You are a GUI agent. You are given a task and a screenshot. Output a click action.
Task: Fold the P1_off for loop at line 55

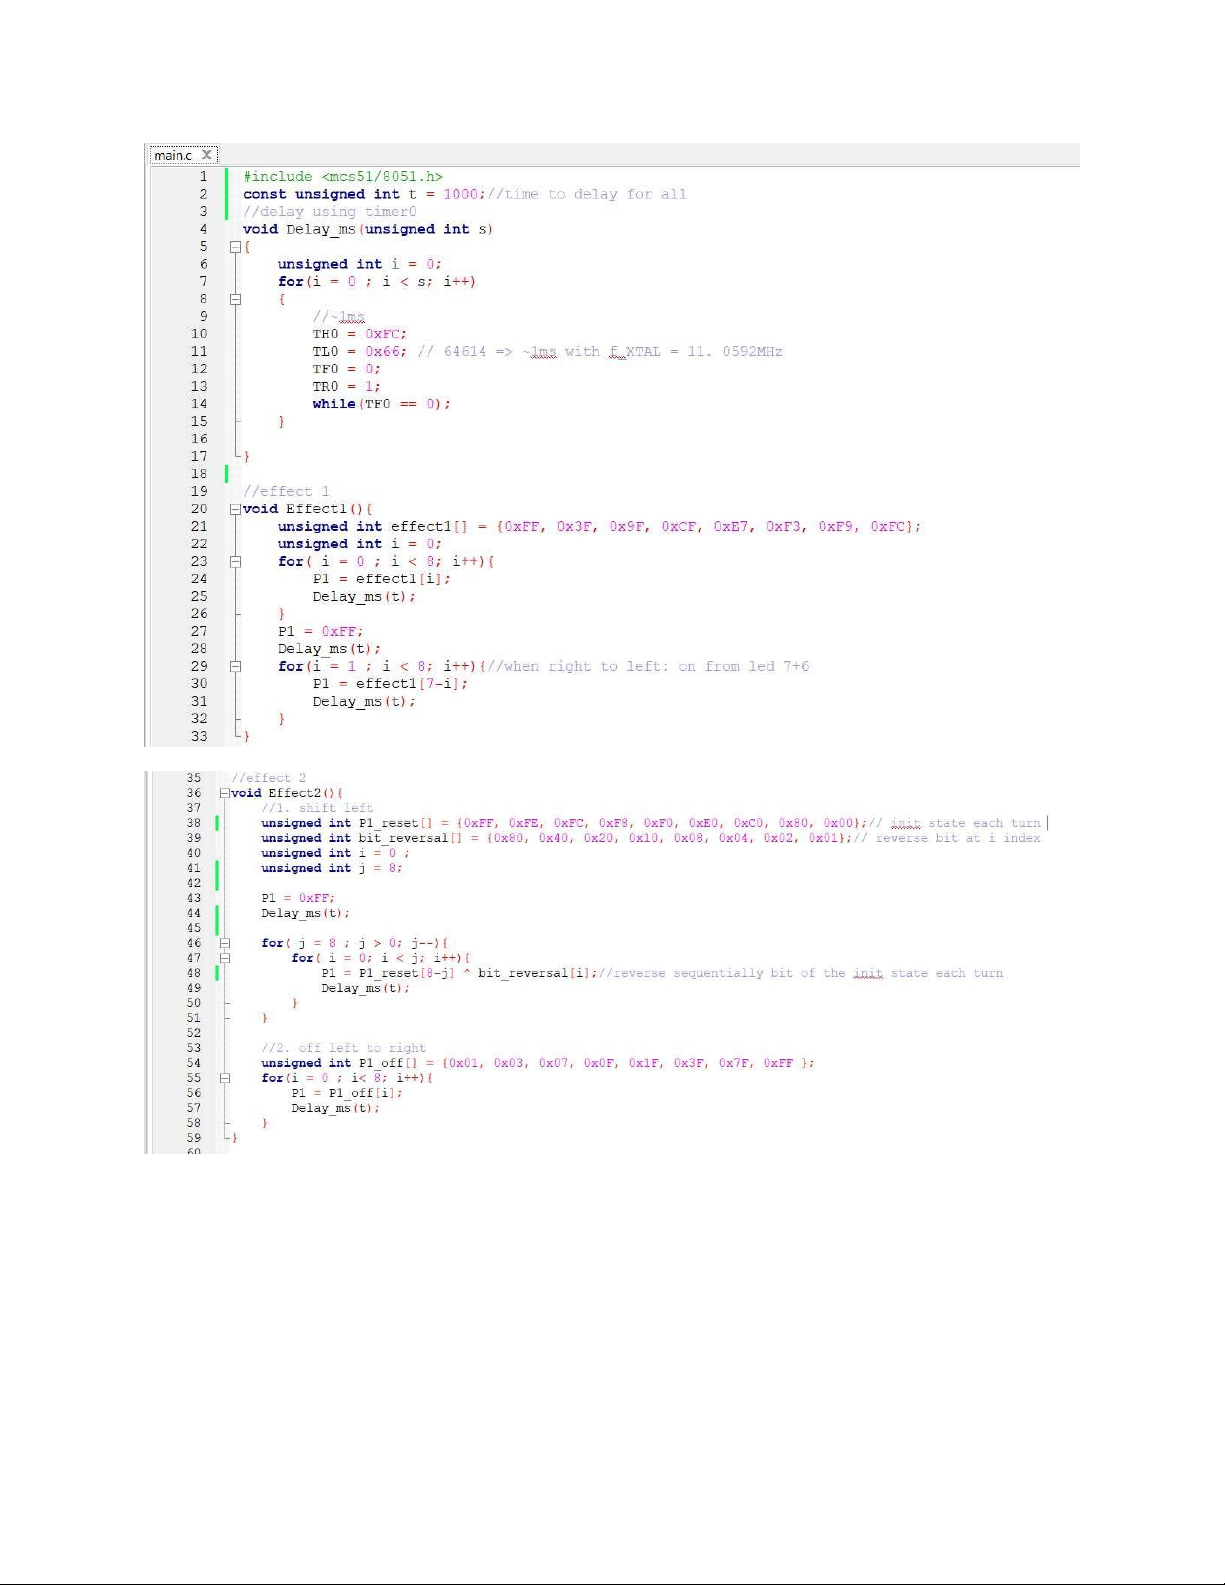point(224,1078)
